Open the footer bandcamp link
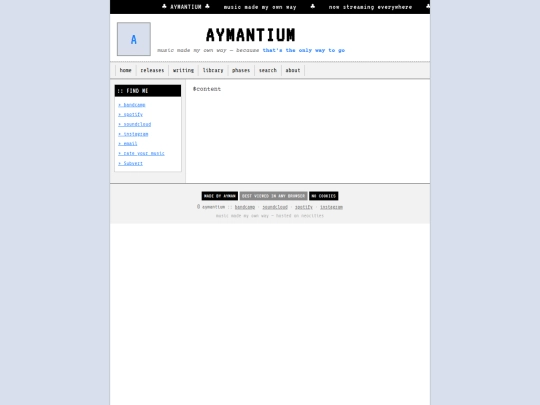The image size is (540, 405). [x=245, y=207]
